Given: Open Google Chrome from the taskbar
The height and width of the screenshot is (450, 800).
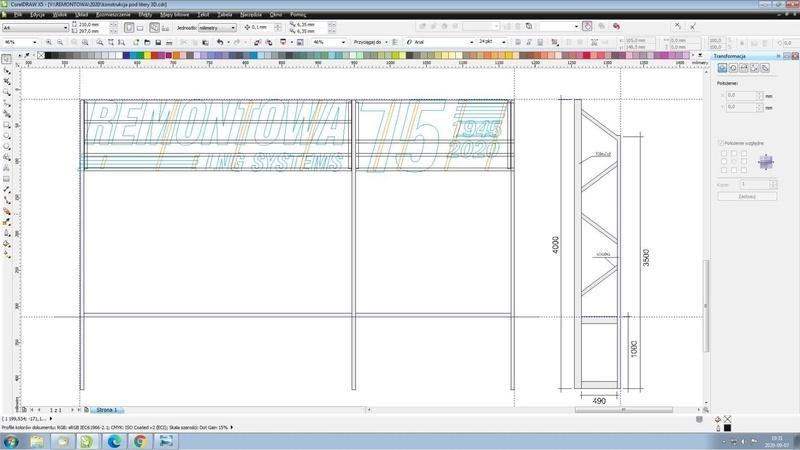Looking at the screenshot, I should tap(139, 439).
